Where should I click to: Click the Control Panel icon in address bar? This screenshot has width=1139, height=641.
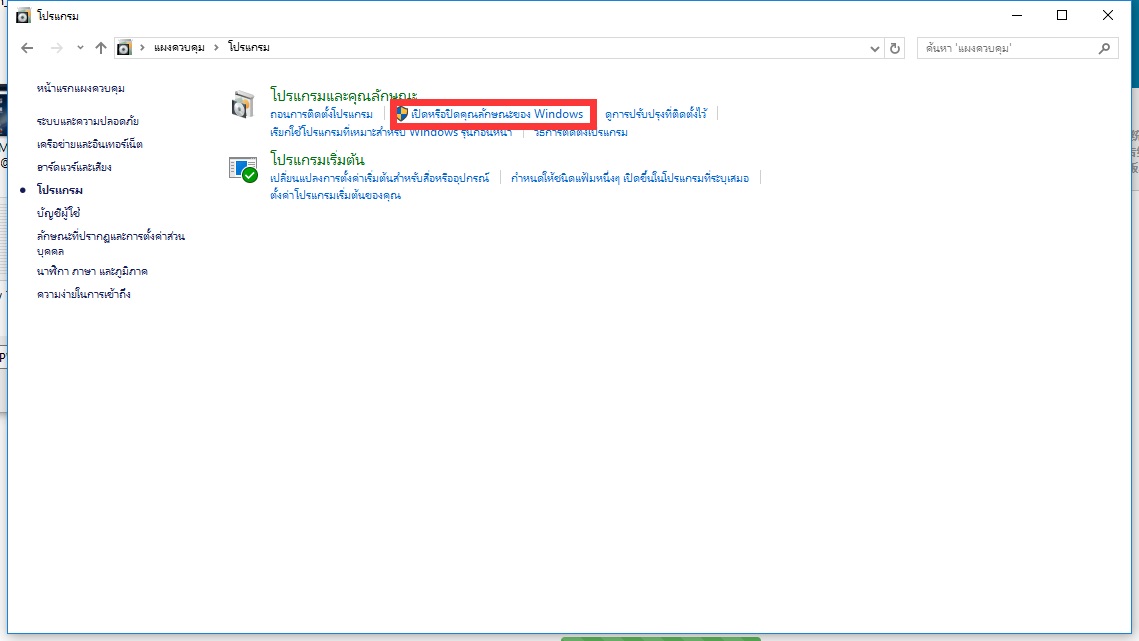point(125,46)
